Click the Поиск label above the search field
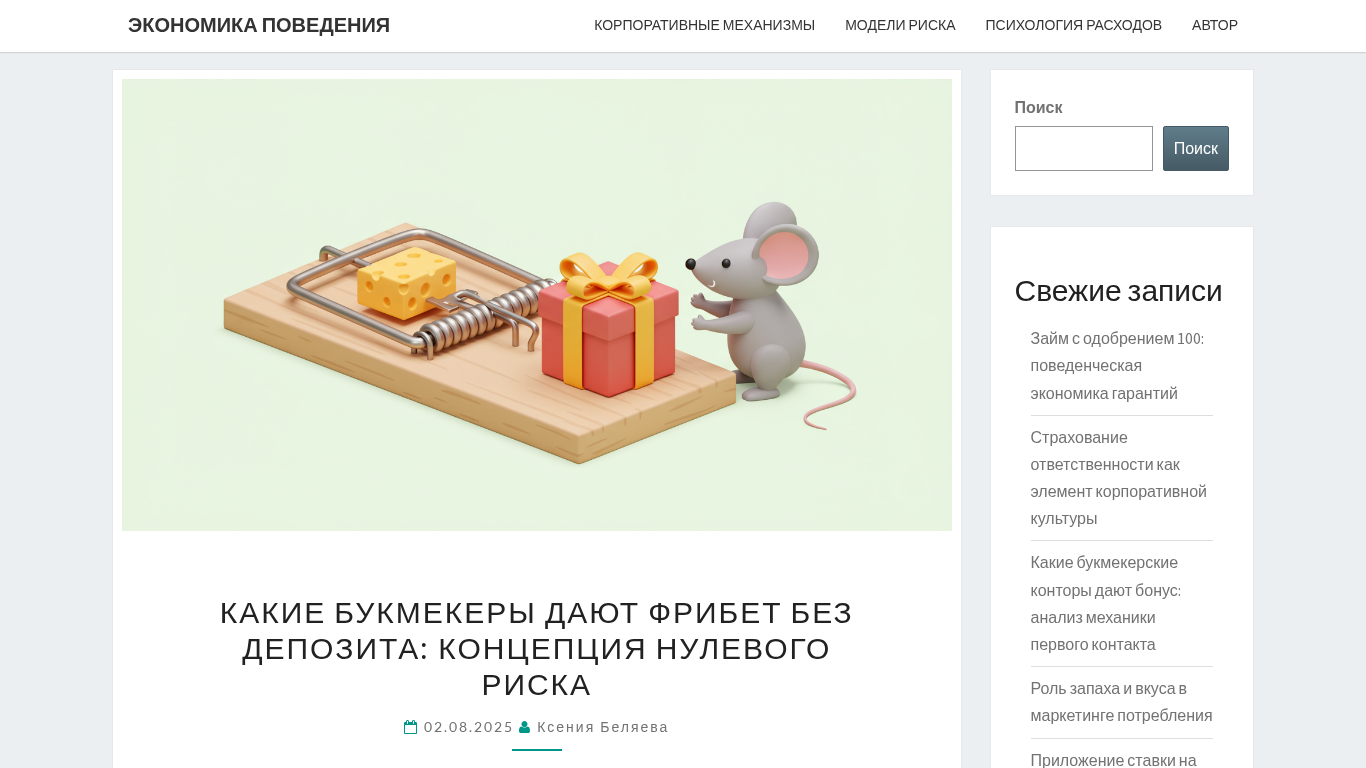 tap(1038, 107)
